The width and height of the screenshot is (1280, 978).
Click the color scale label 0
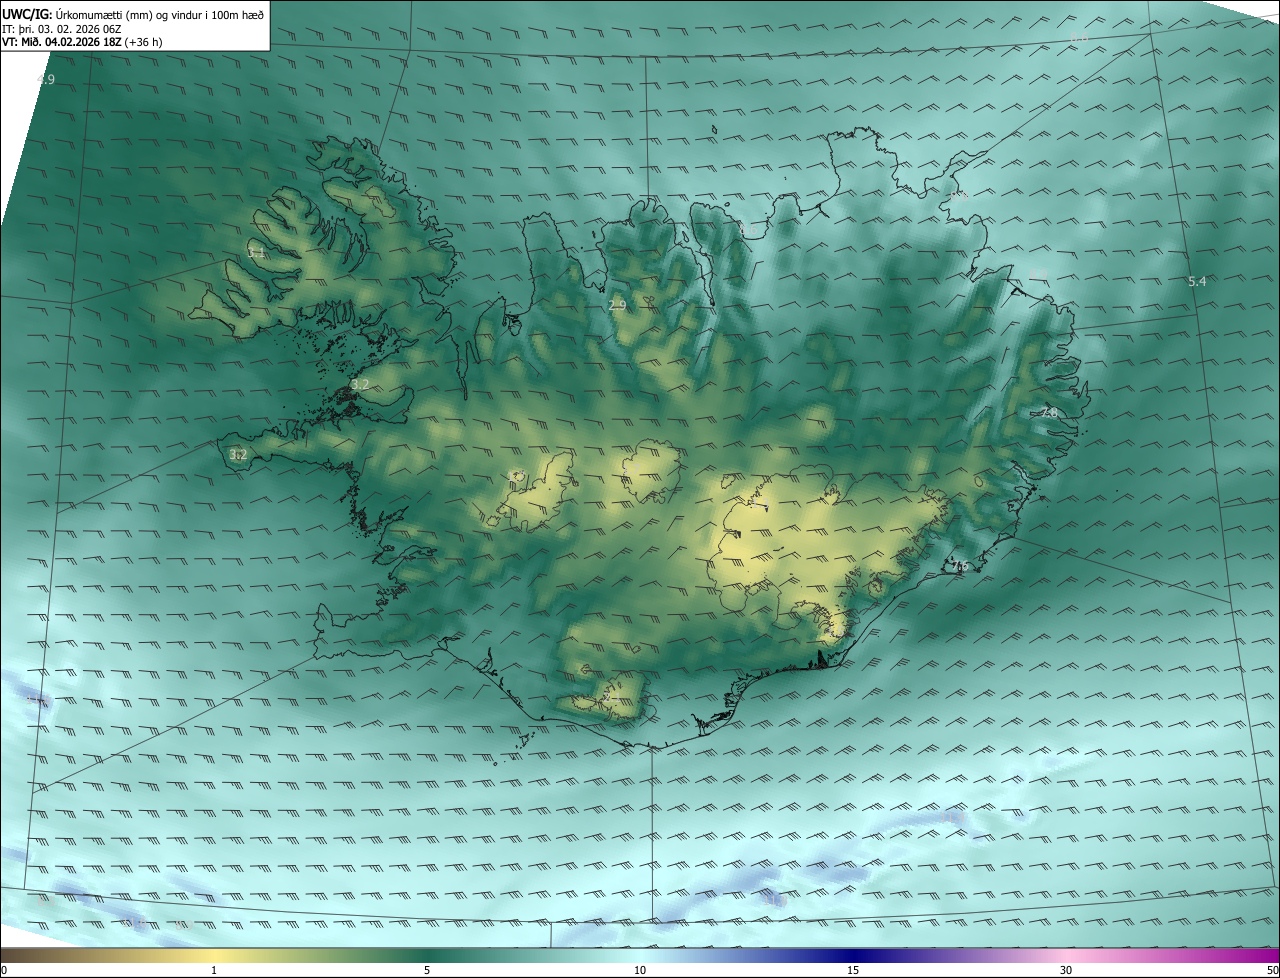tap(3, 970)
